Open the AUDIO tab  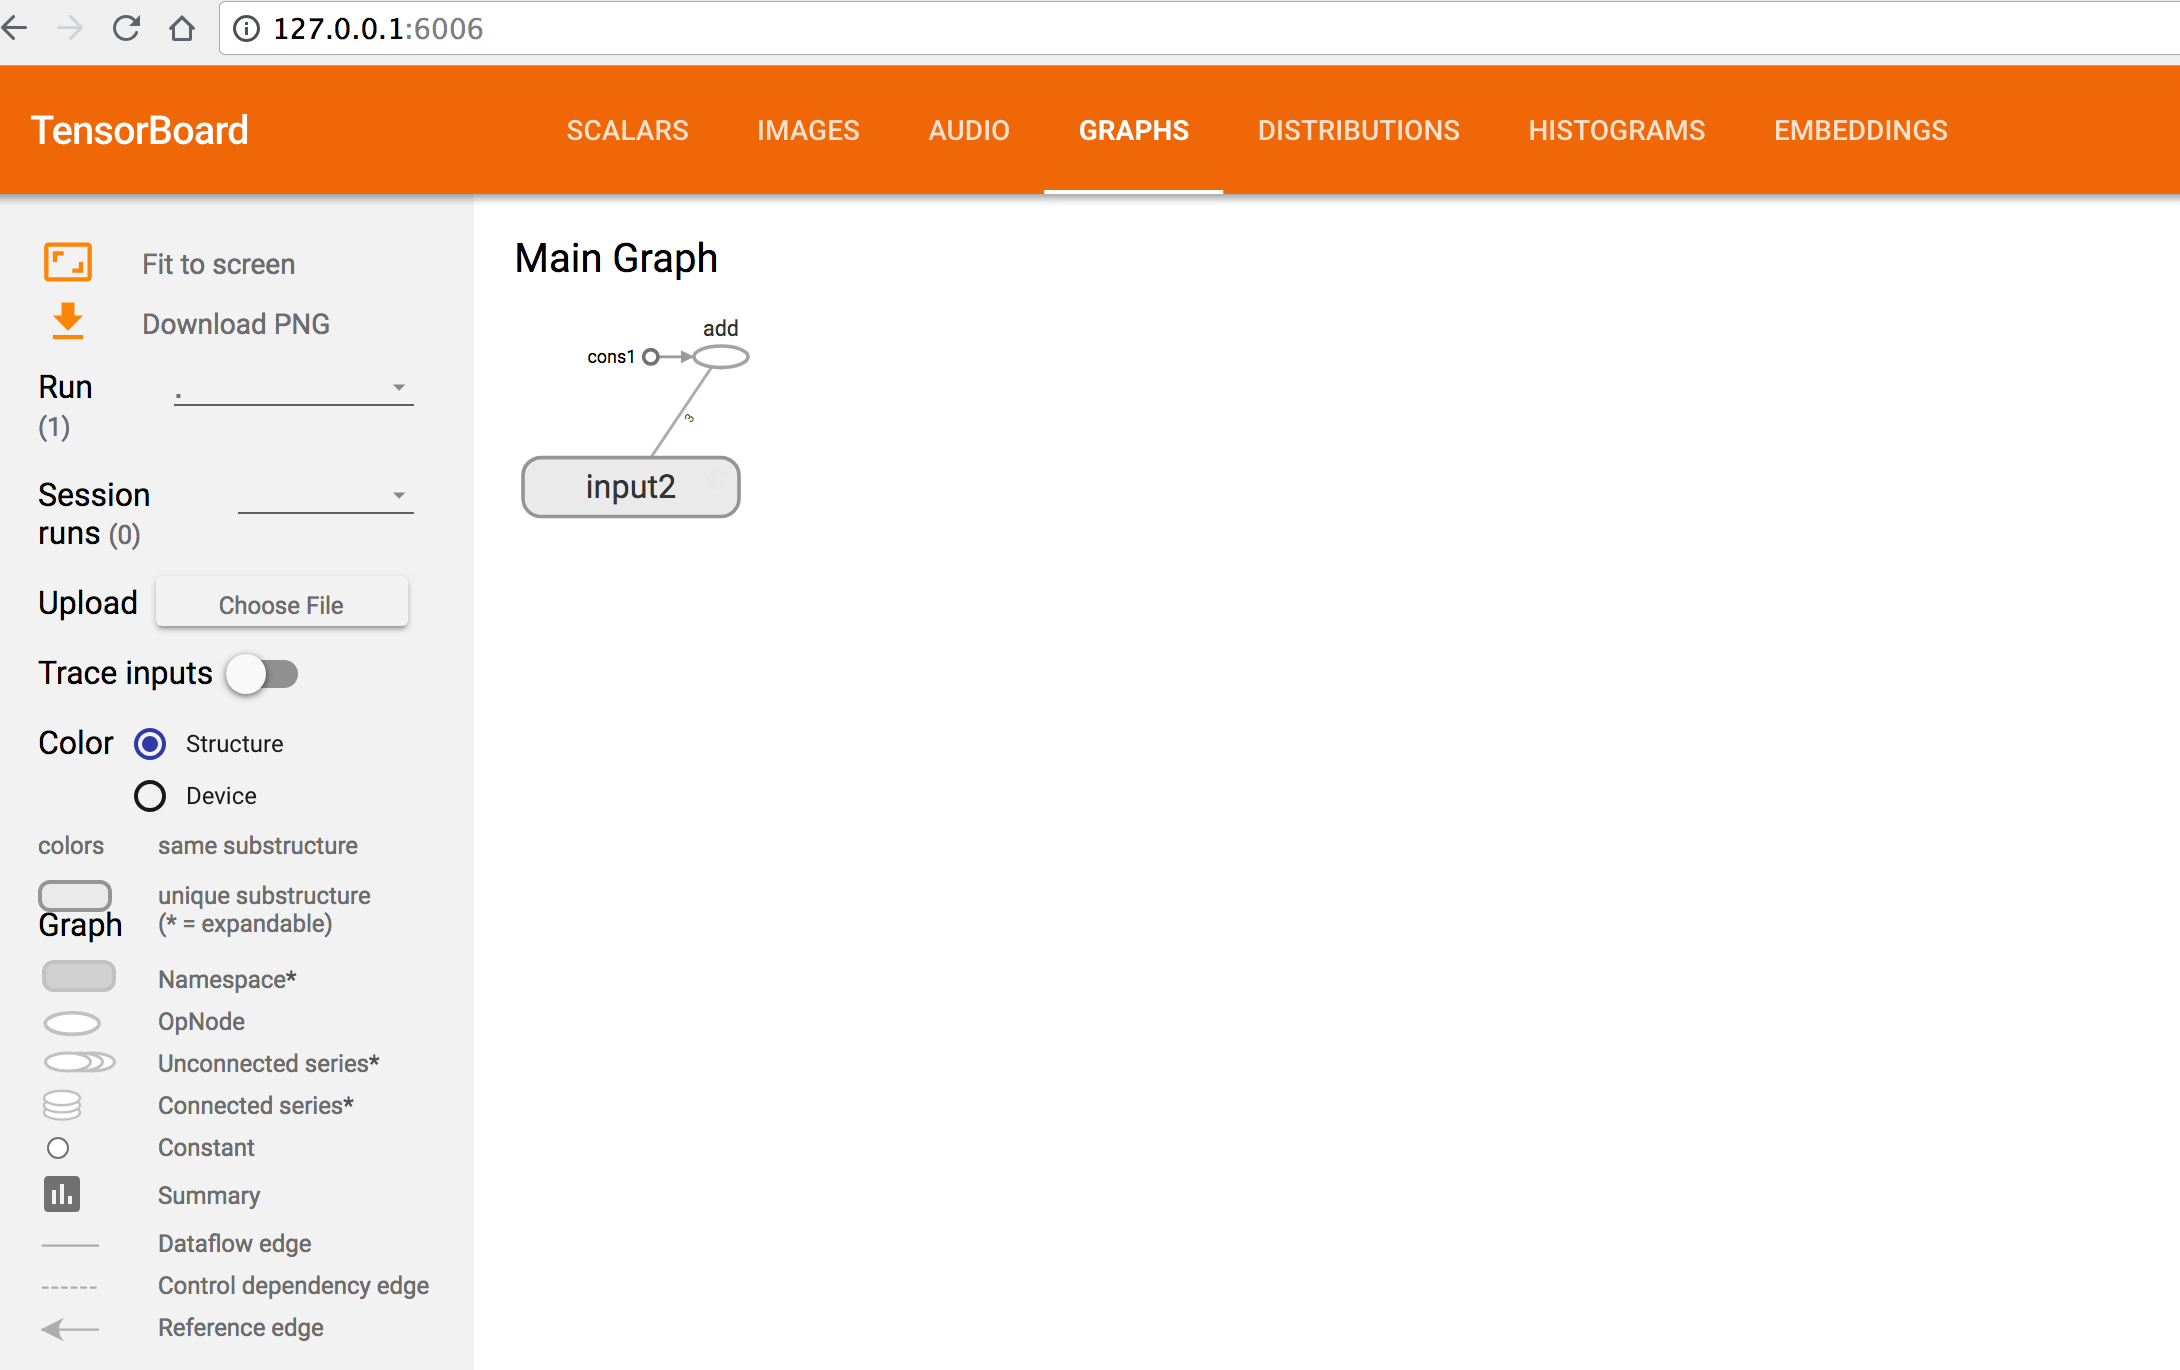click(x=969, y=130)
